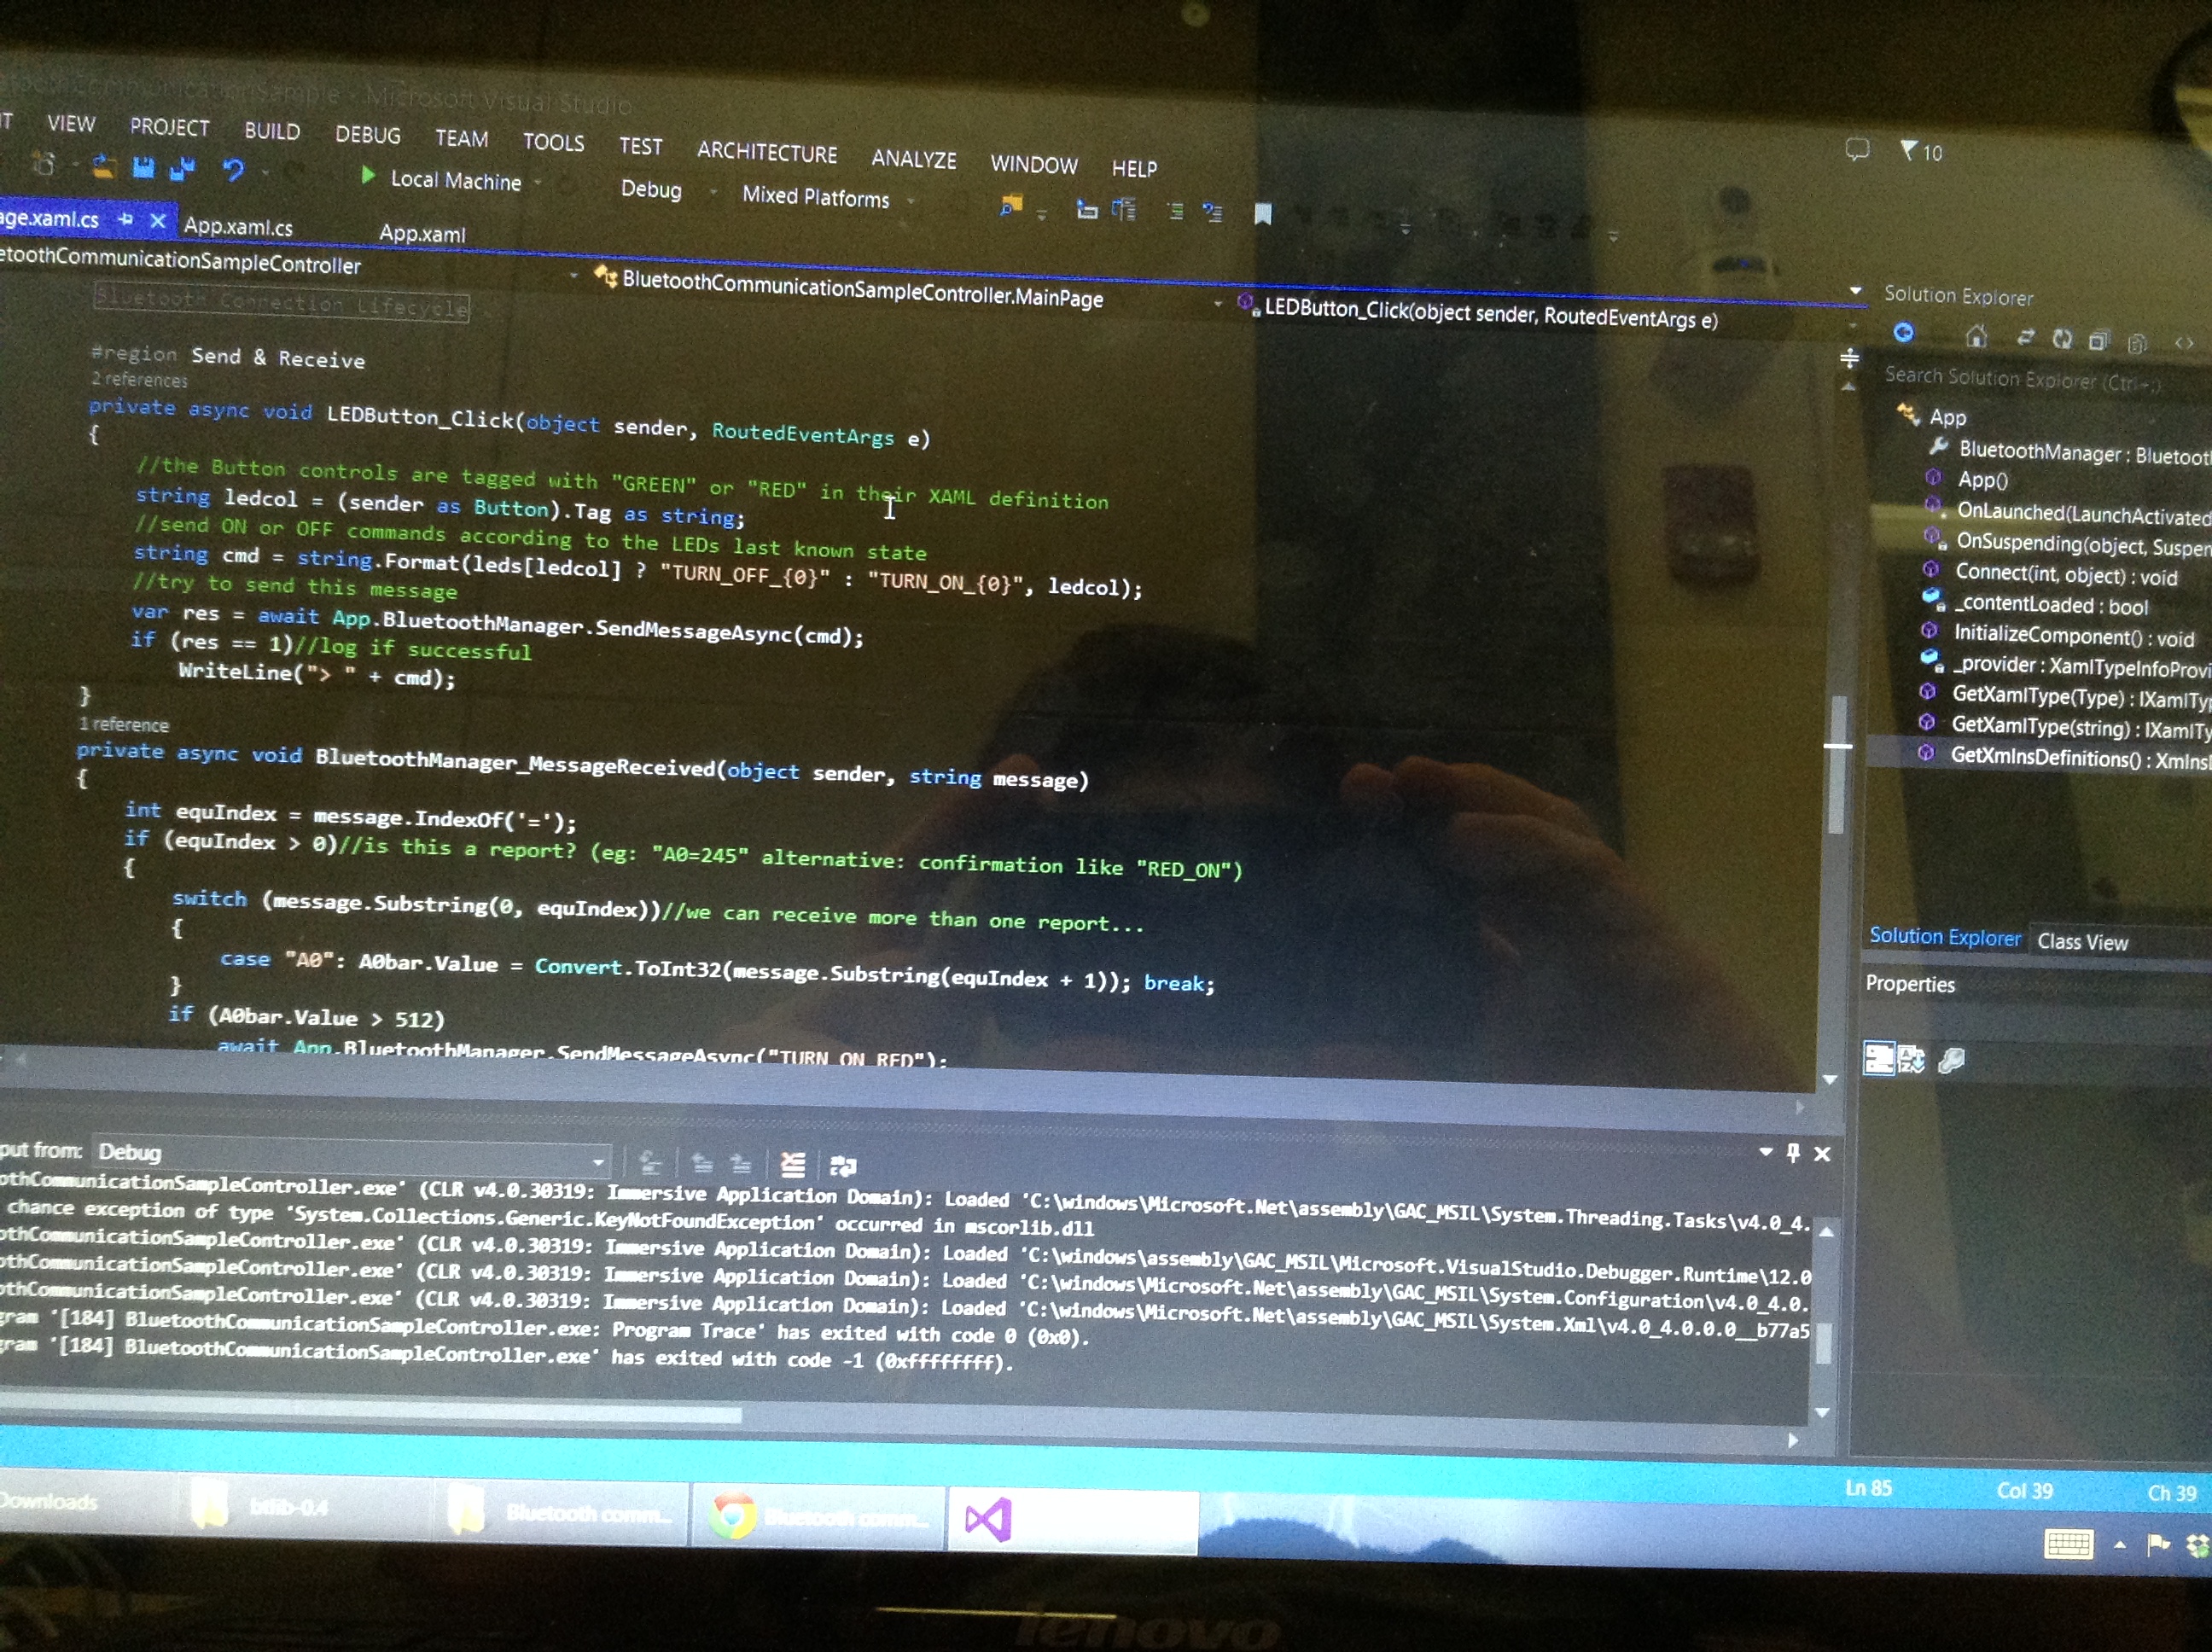
Task: Click the Save All toolbar icon
Action: [x=182, y=169]
